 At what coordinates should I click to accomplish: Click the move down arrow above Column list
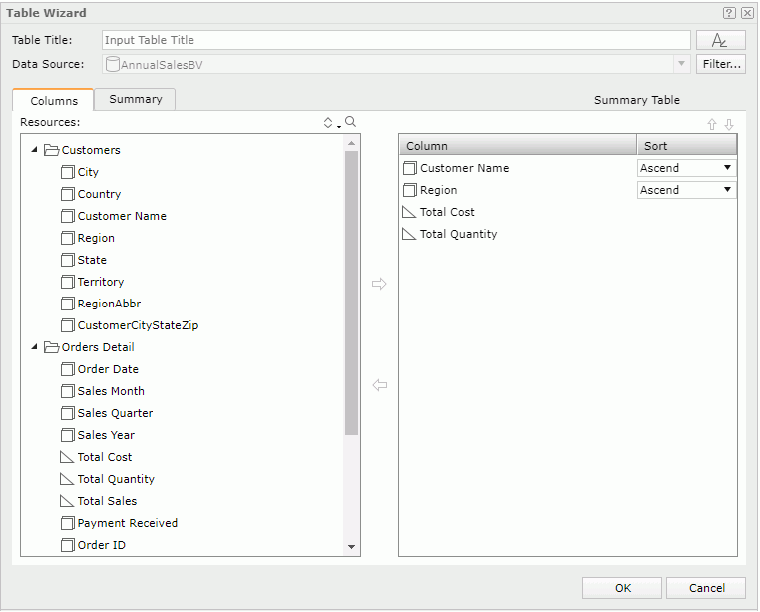click(729, 125)
